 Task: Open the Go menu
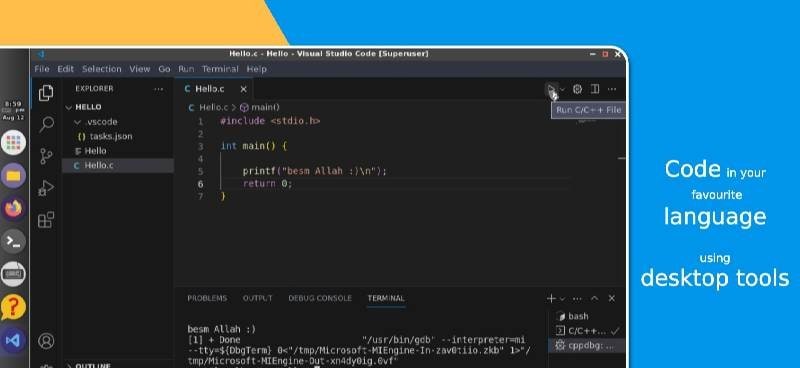[164, 69]
